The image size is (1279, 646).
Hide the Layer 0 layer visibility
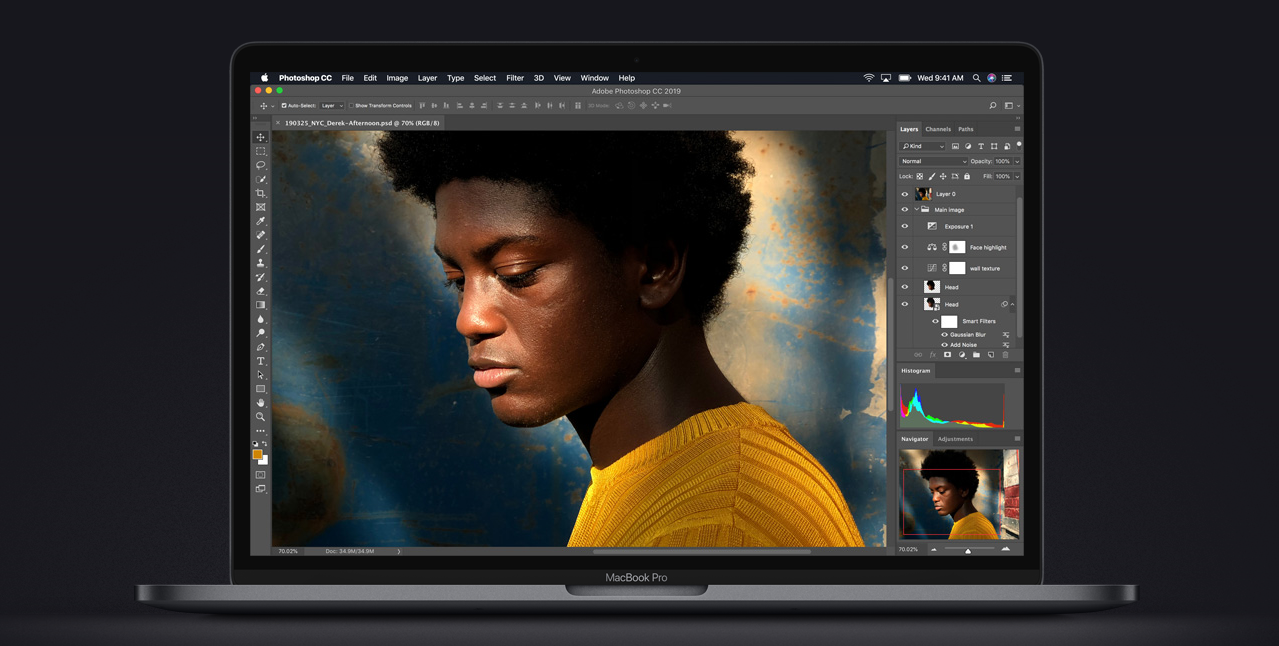click(905, 194)
